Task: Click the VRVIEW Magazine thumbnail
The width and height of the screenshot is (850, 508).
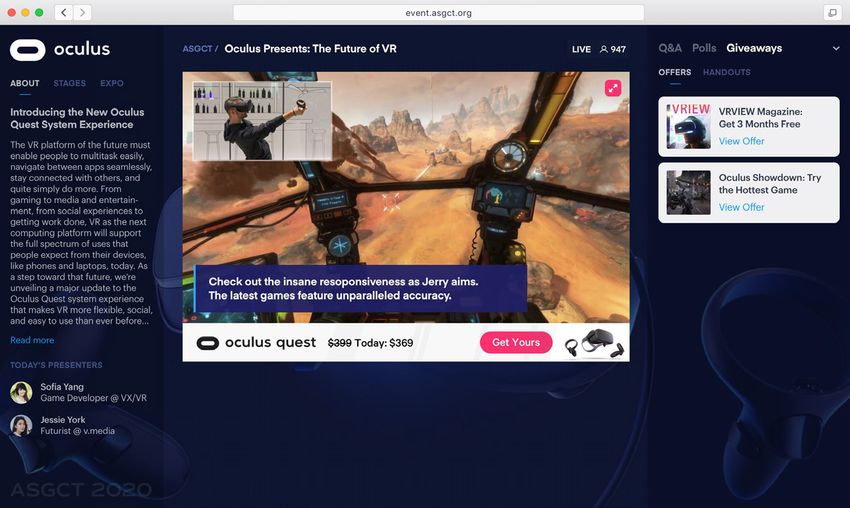Action: 688,126
